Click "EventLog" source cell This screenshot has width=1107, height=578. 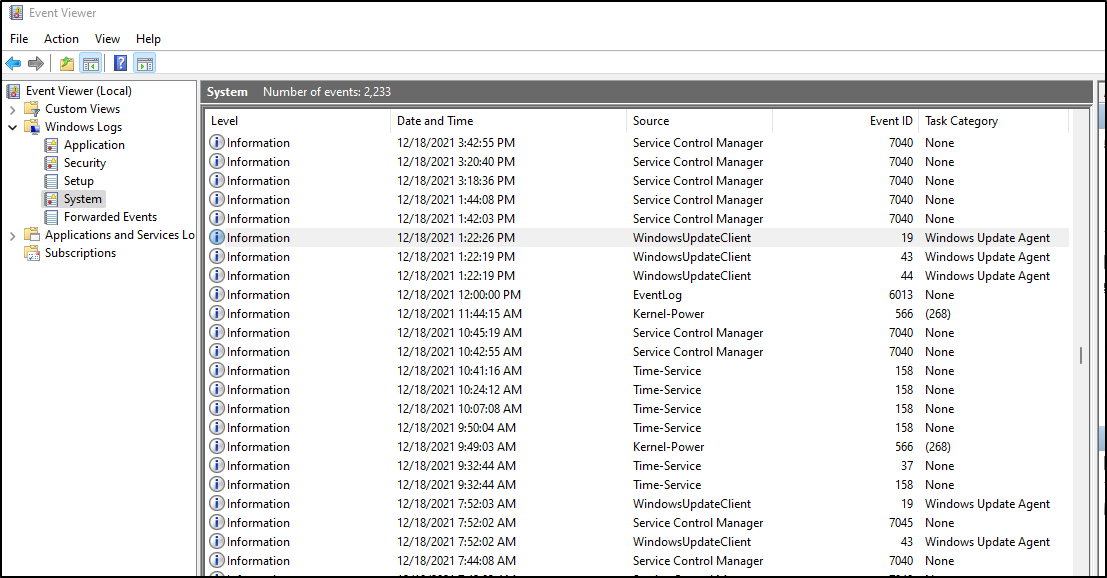click(657, 295)
